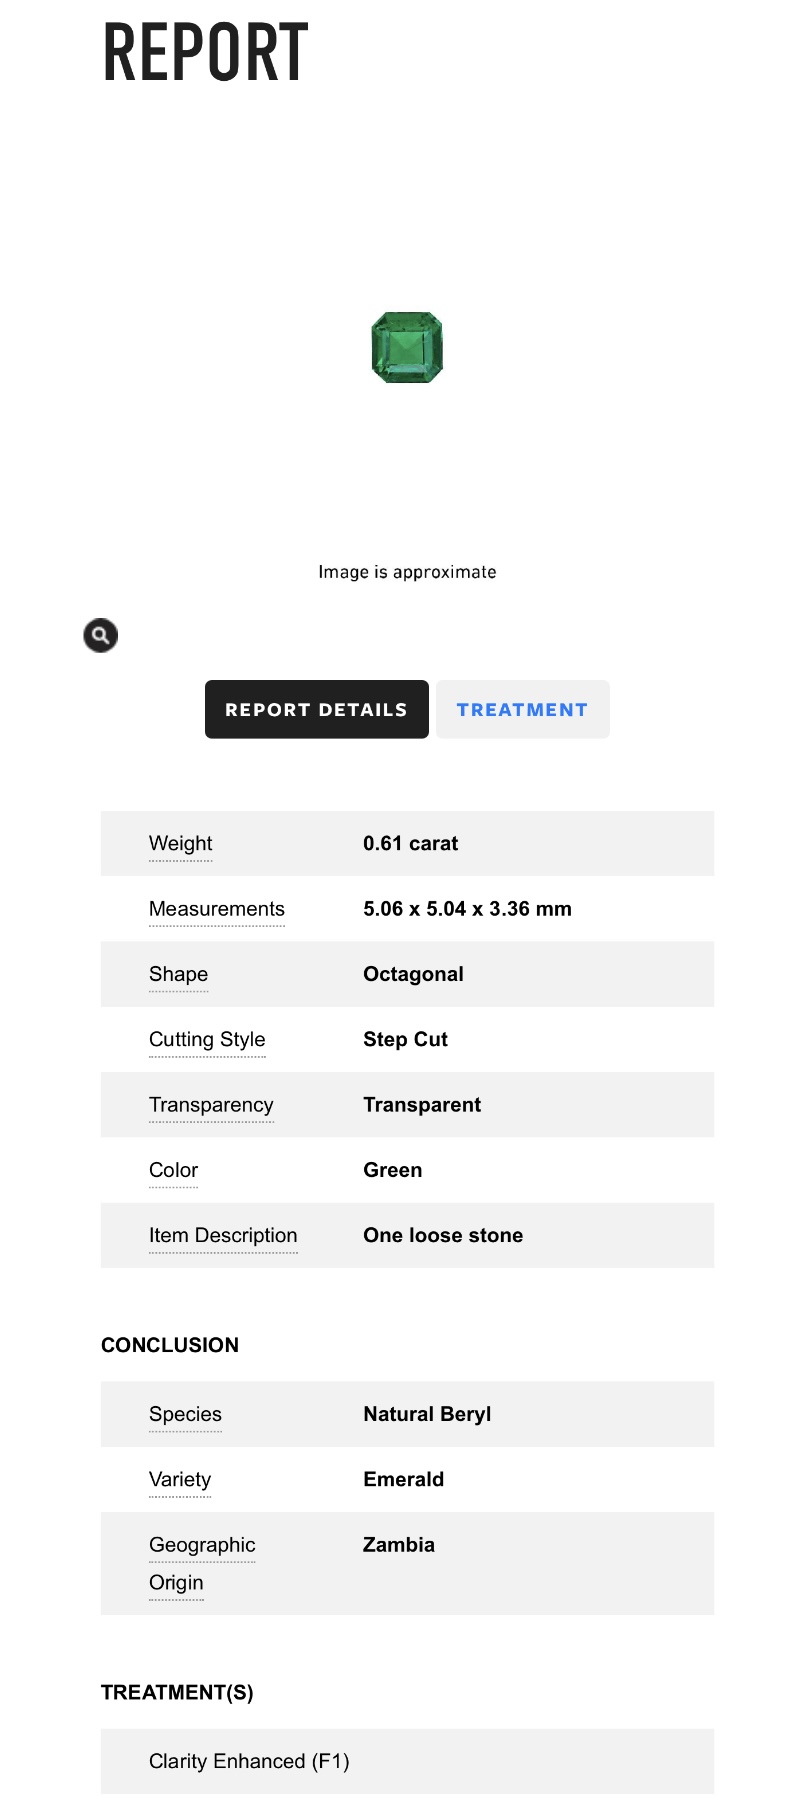Click the Species term label
The height and width of the screenshot is (1801, 812).
tap(185, 1414)
